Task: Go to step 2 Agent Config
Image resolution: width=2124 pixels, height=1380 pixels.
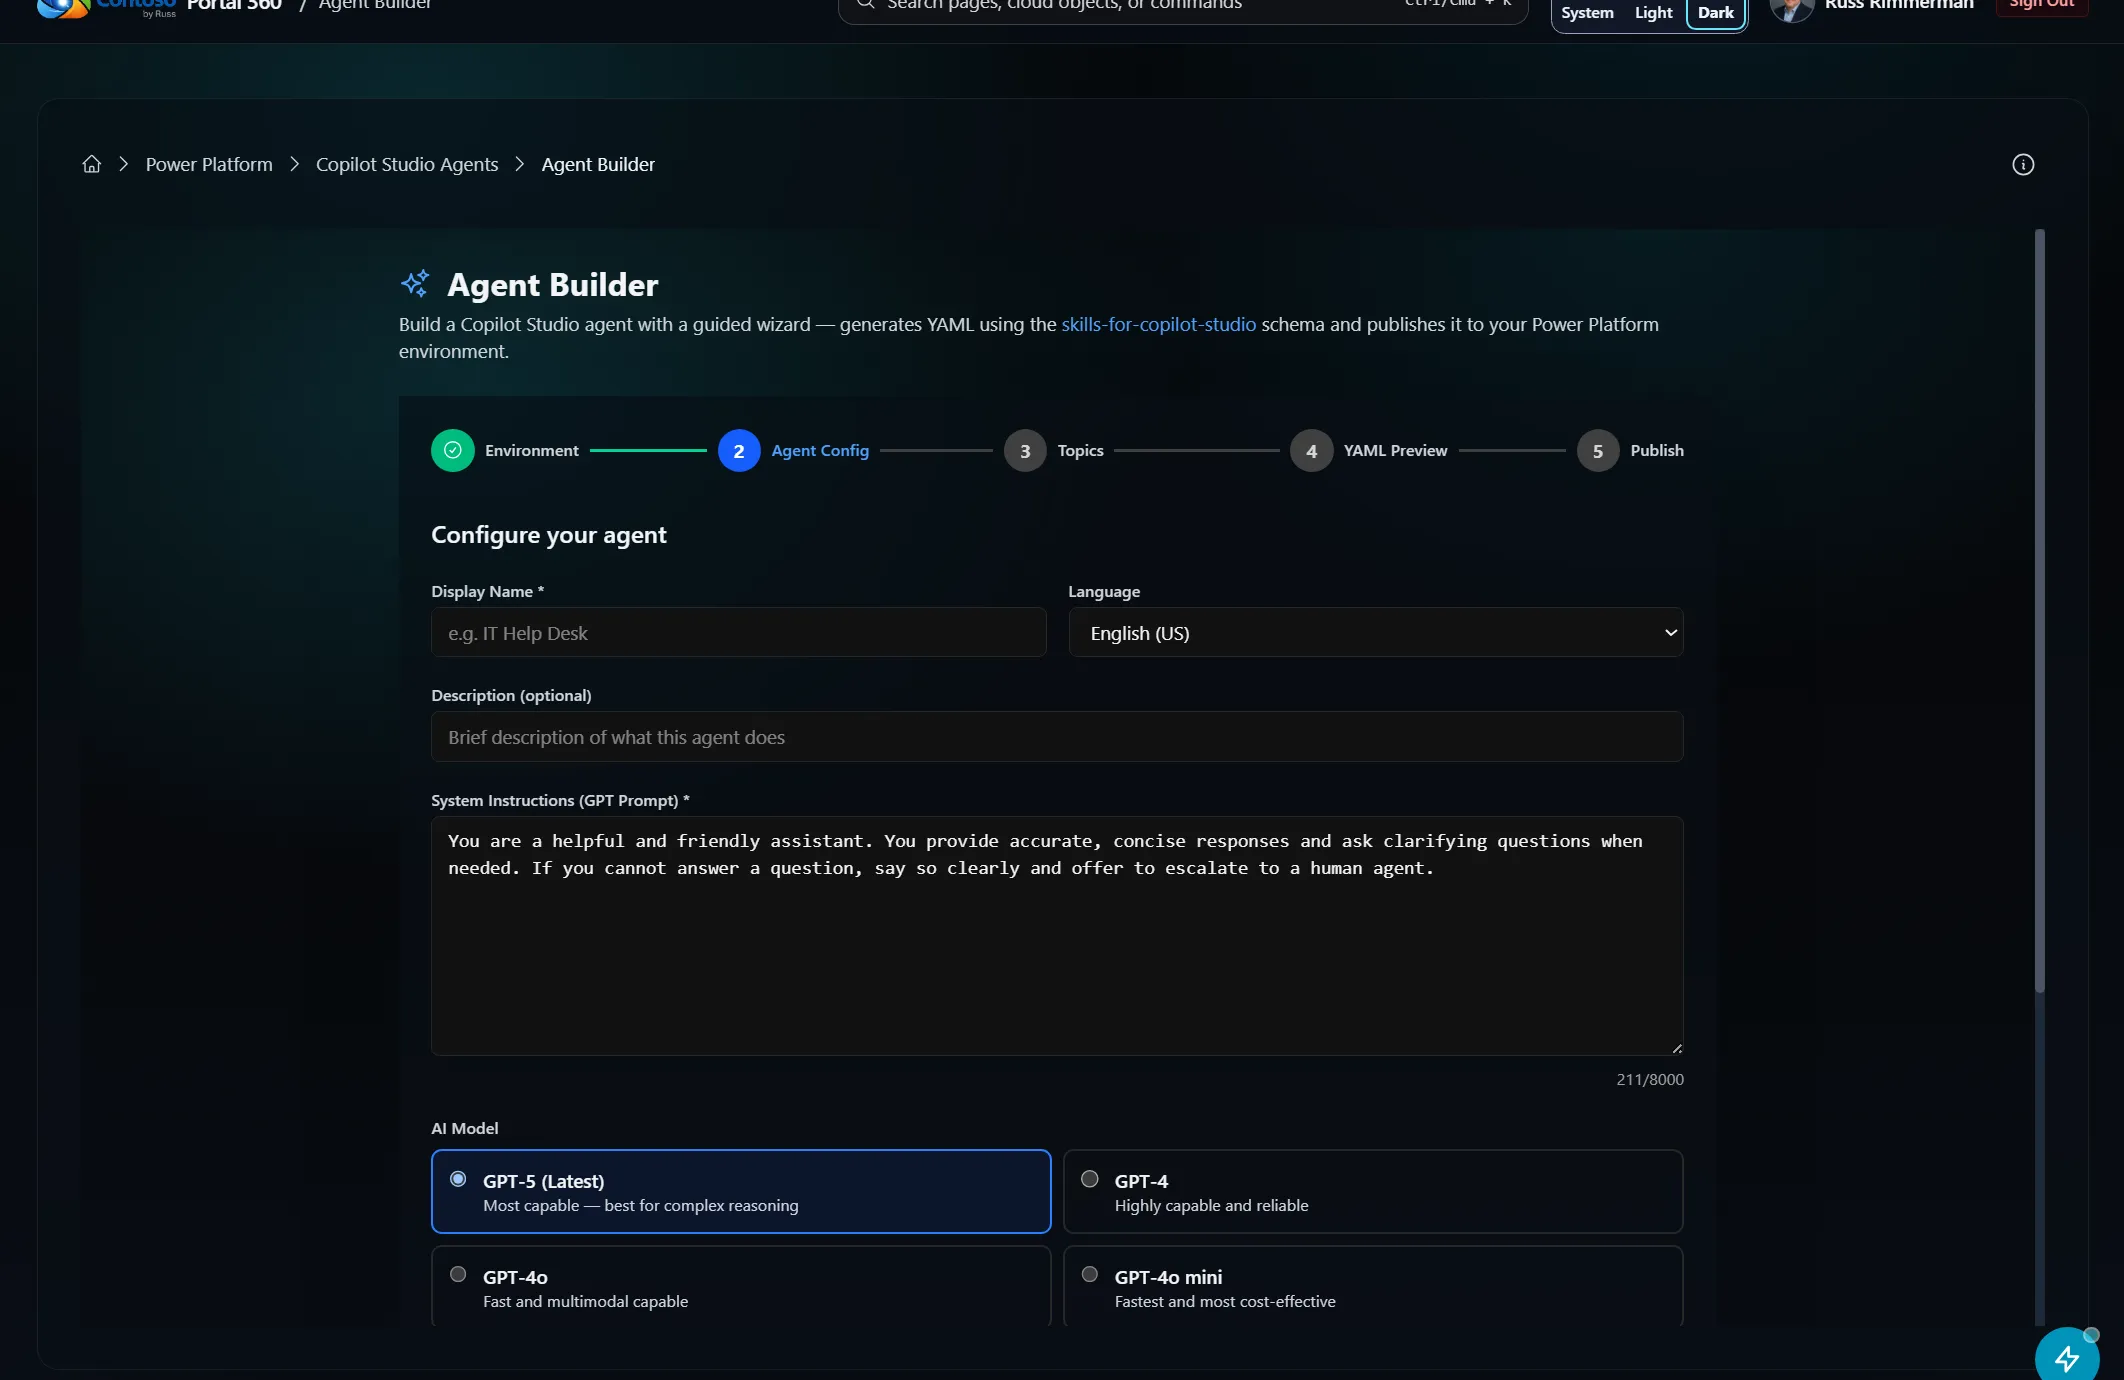Action: (x=794, y=450)
